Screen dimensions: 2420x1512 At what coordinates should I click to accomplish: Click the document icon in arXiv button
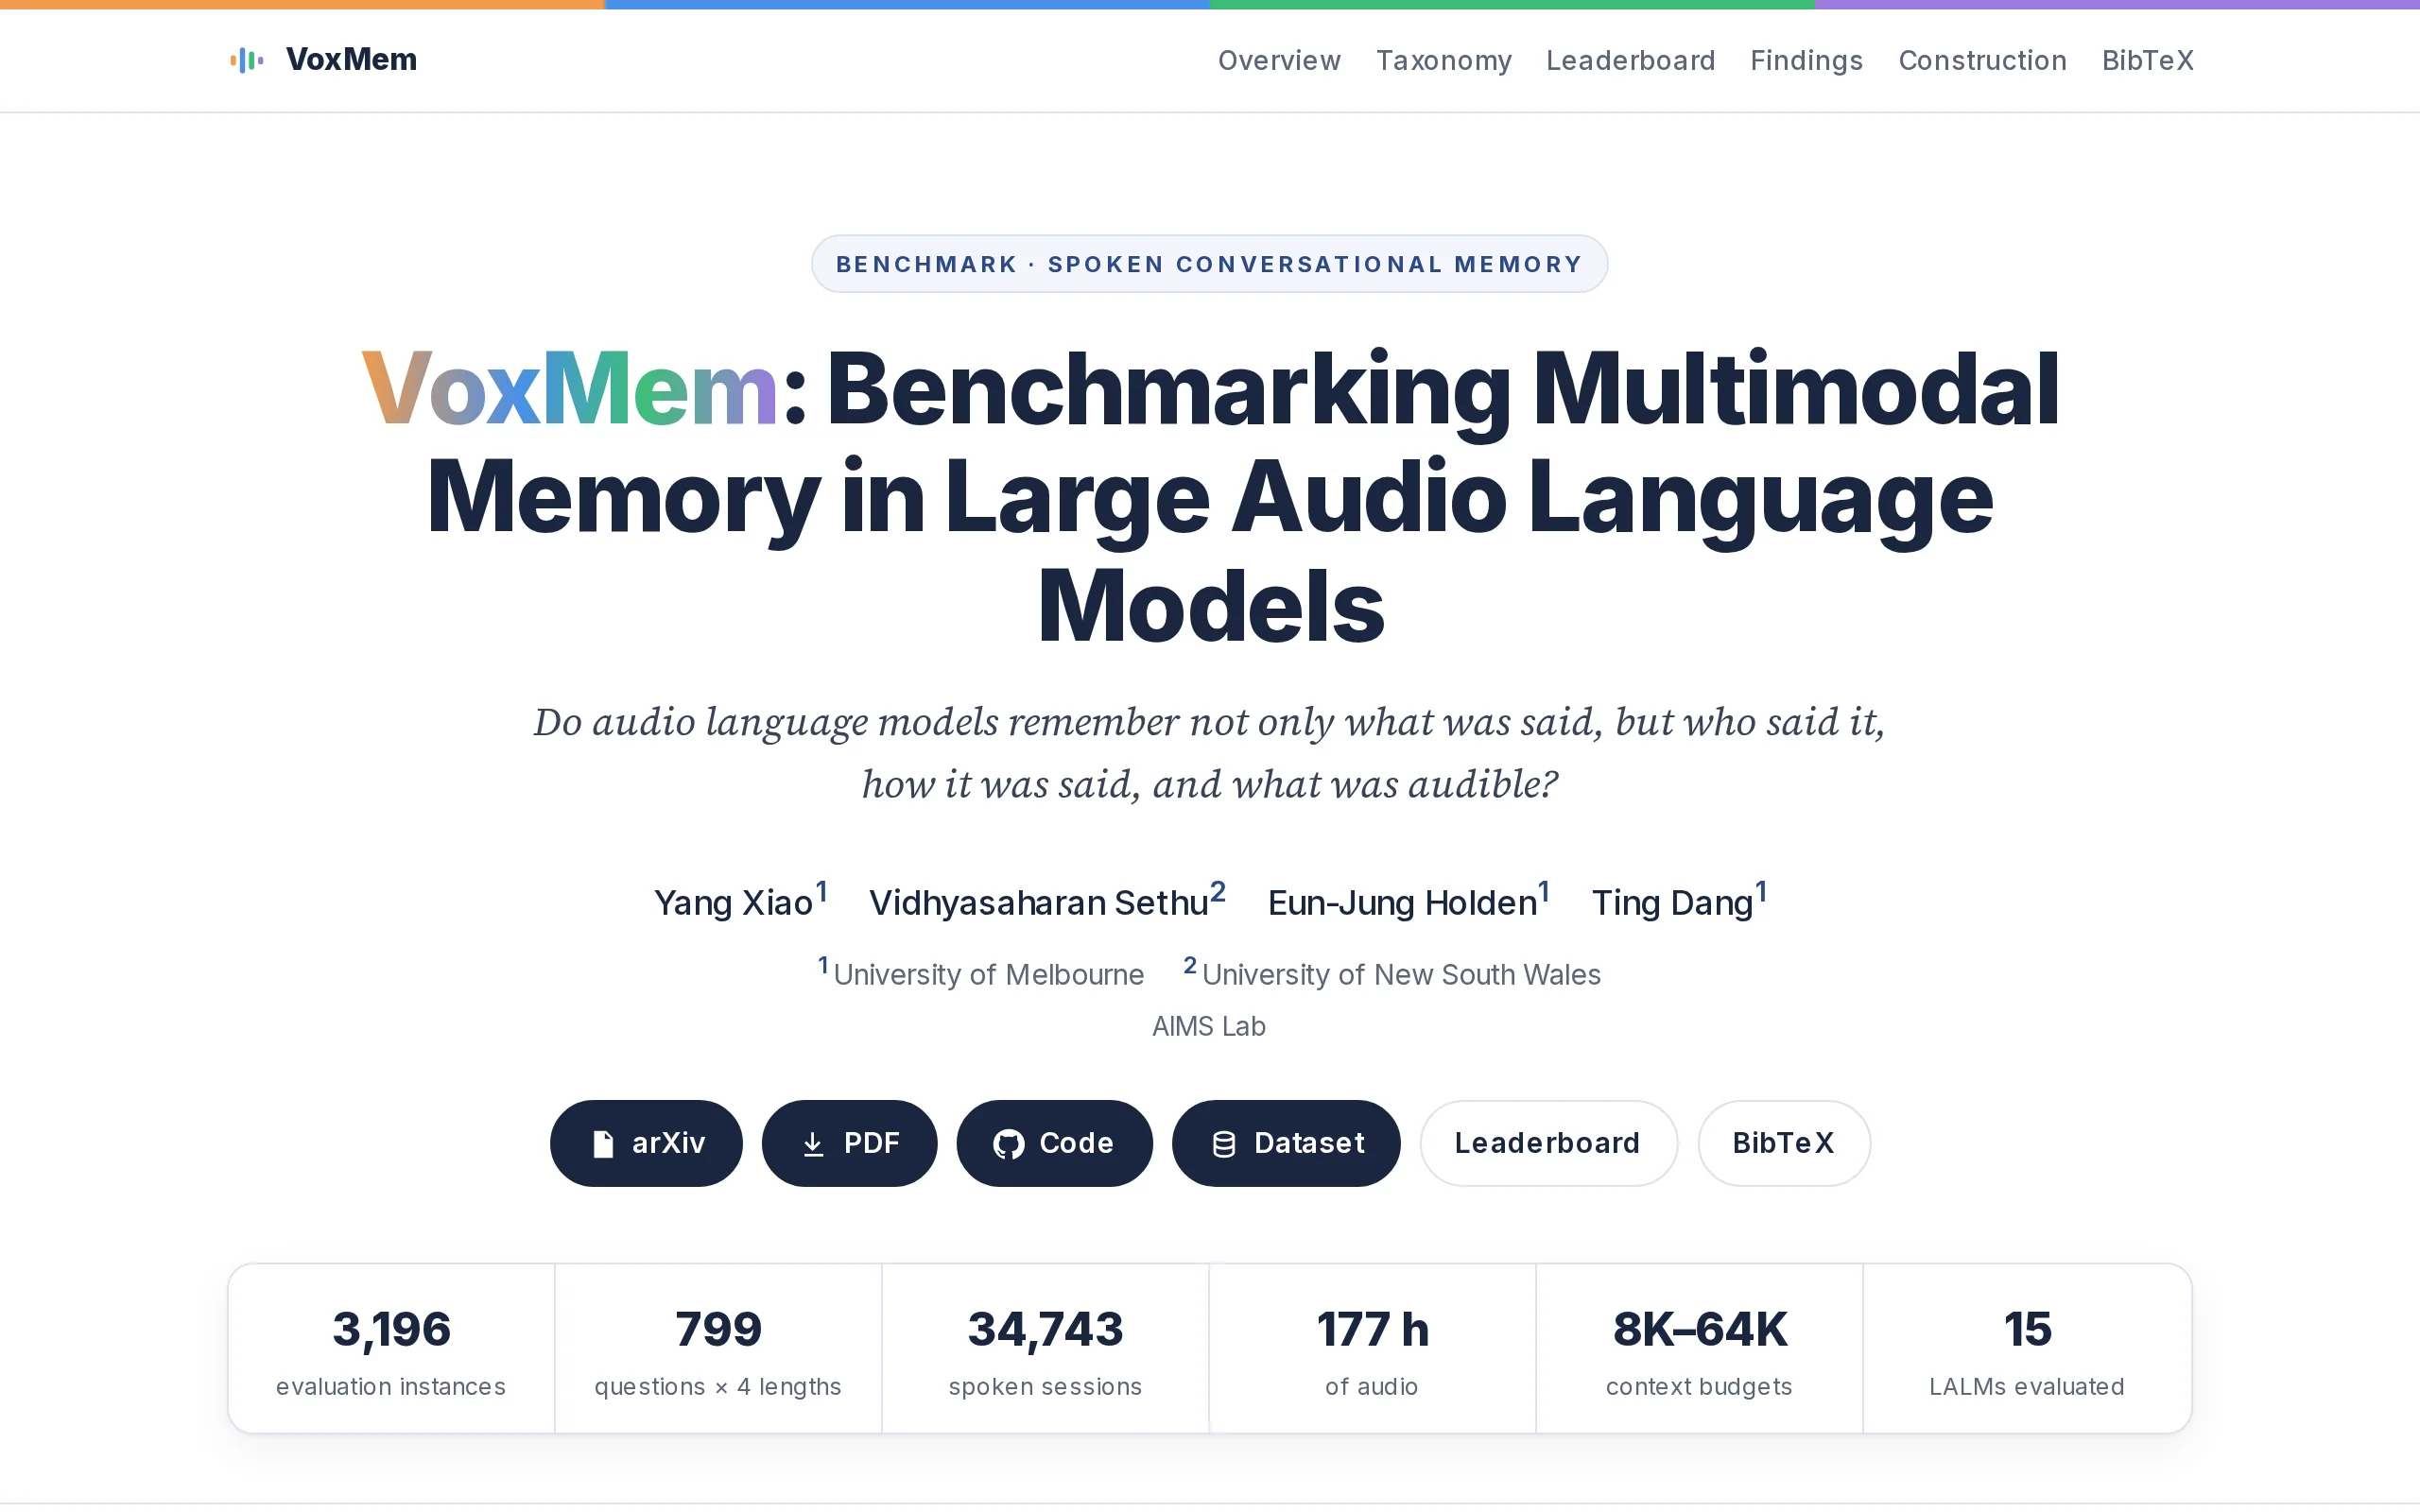pos(603,1144)
